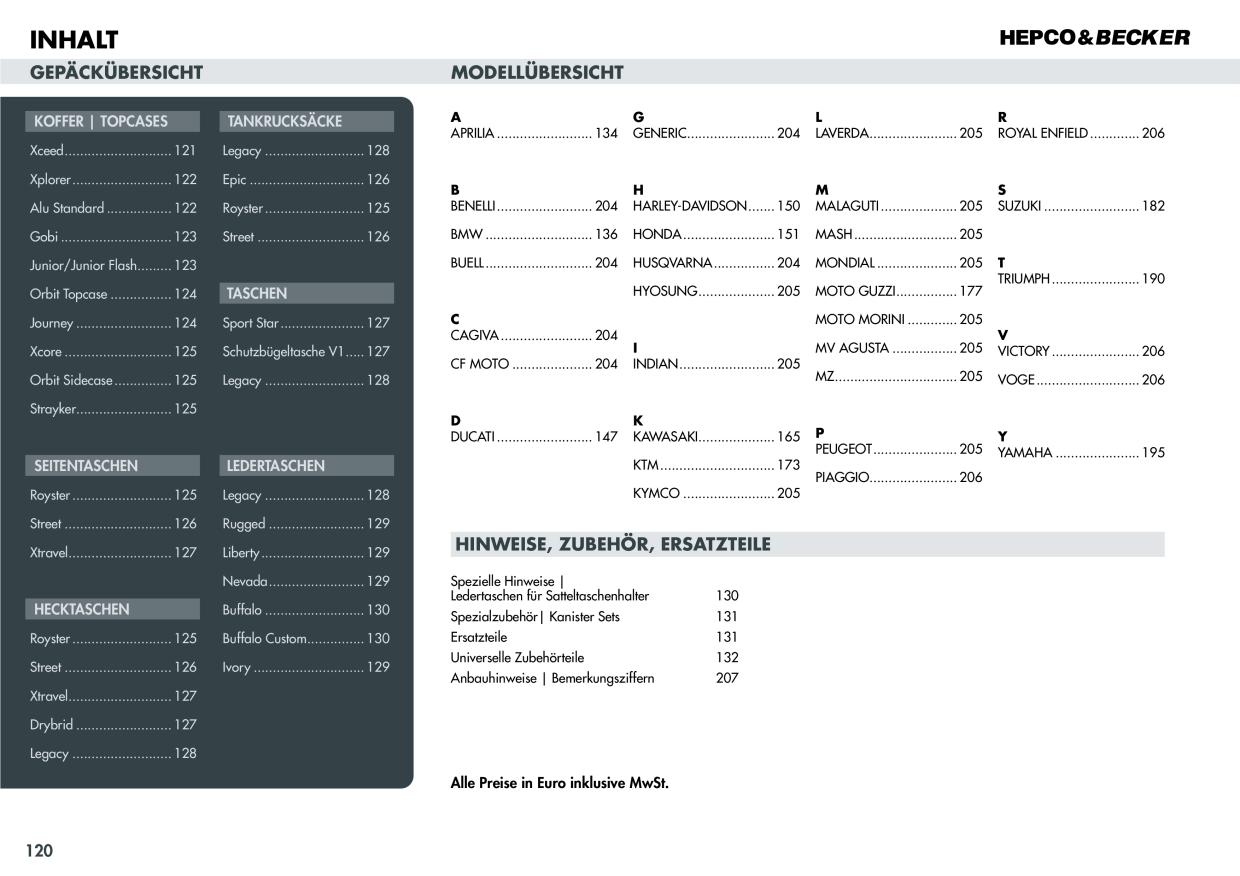Click the HUSQVARNA entry

pos(717,263)
